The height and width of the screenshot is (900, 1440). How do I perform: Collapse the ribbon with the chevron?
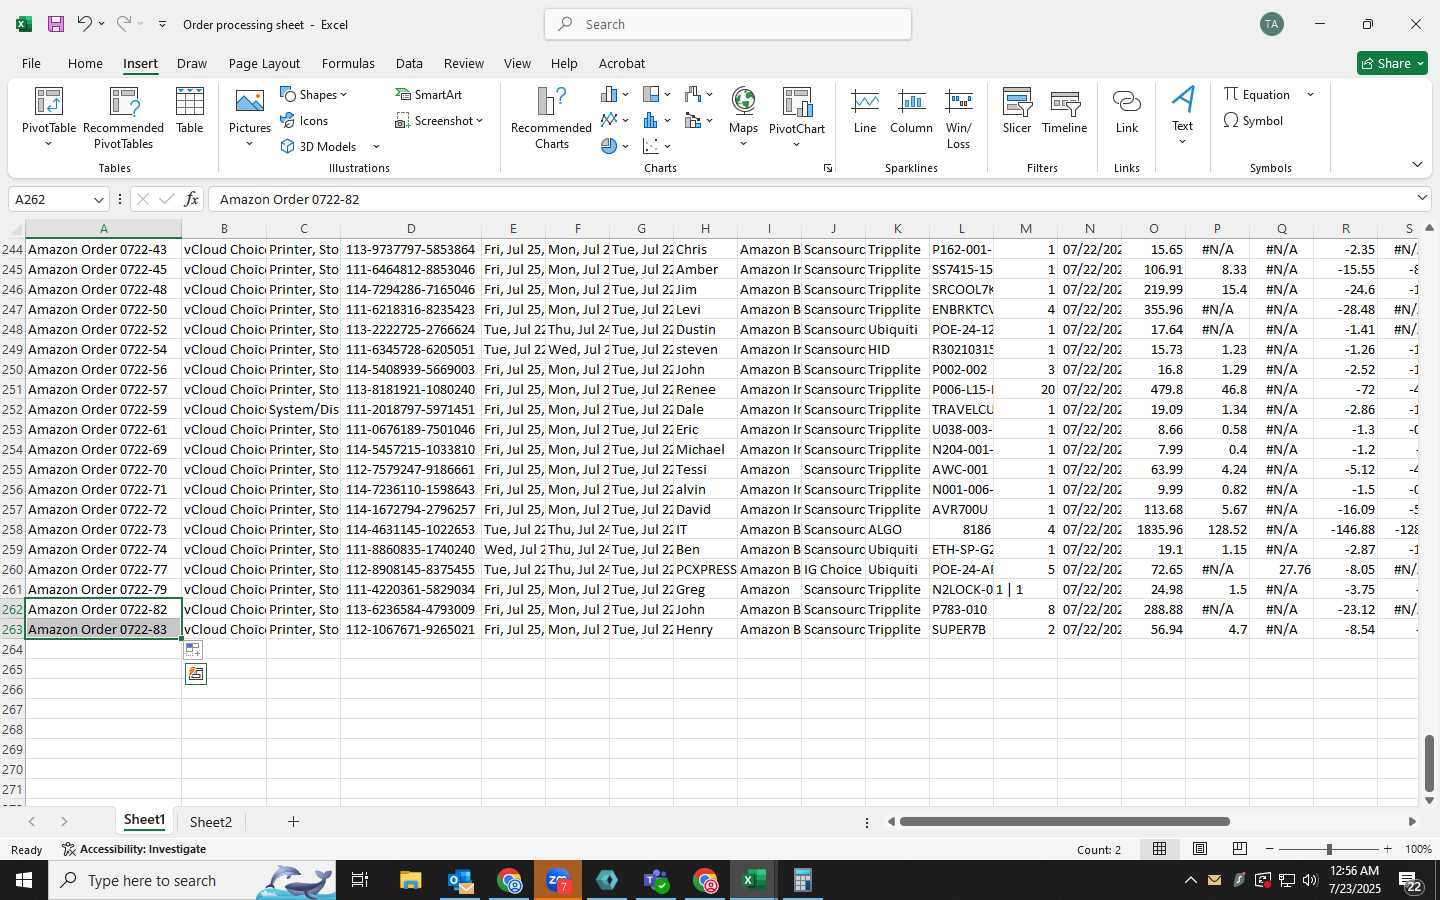tap(1417, 164)
